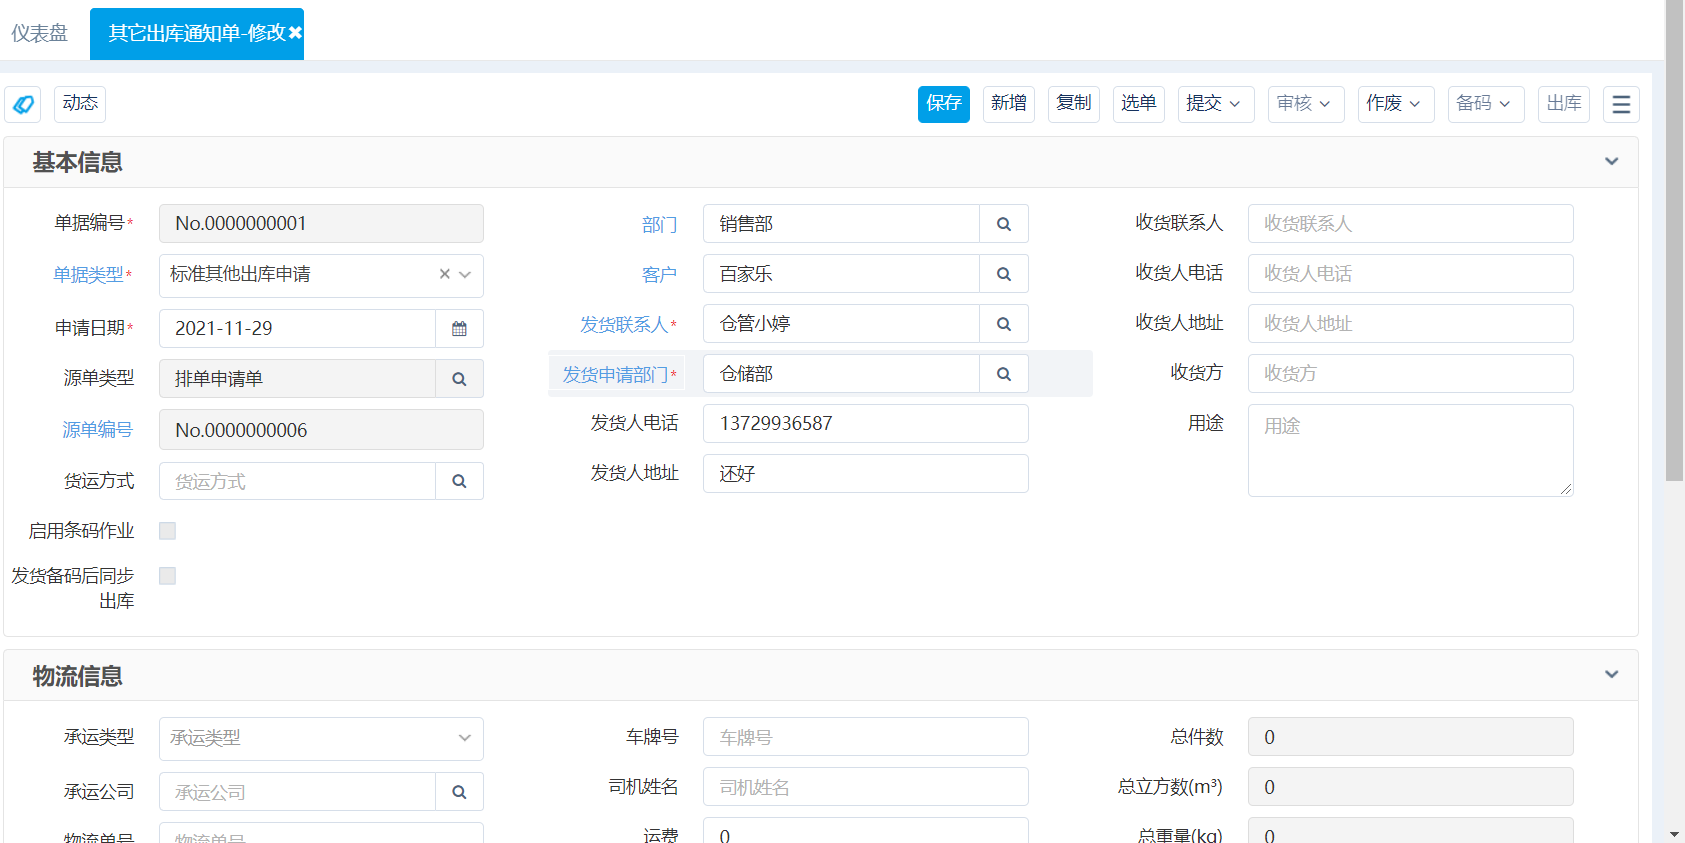Focus the 用途 text area

point(1411,451)
